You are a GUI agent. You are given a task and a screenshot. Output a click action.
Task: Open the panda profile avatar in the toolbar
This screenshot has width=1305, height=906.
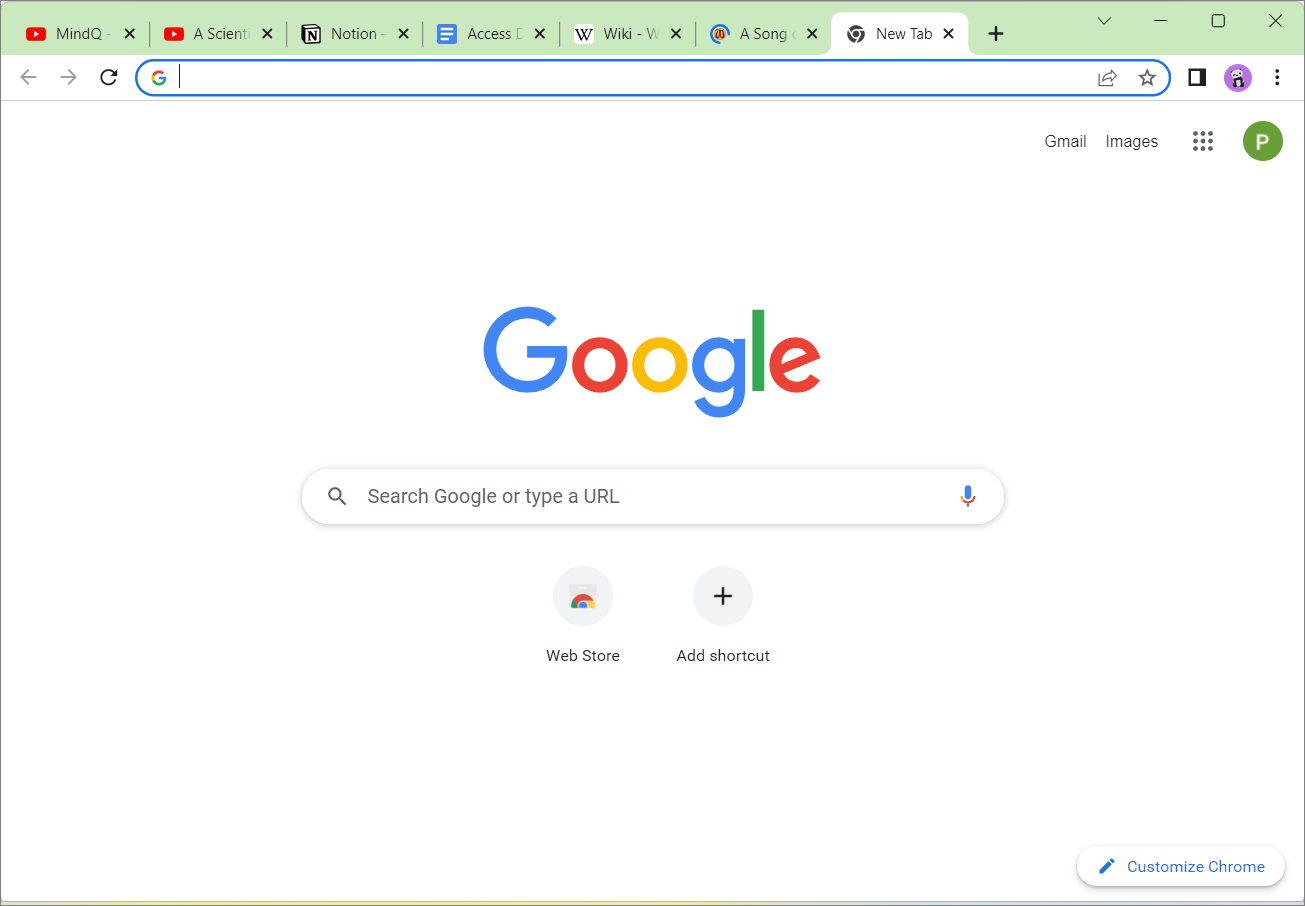pos(1238,78)
